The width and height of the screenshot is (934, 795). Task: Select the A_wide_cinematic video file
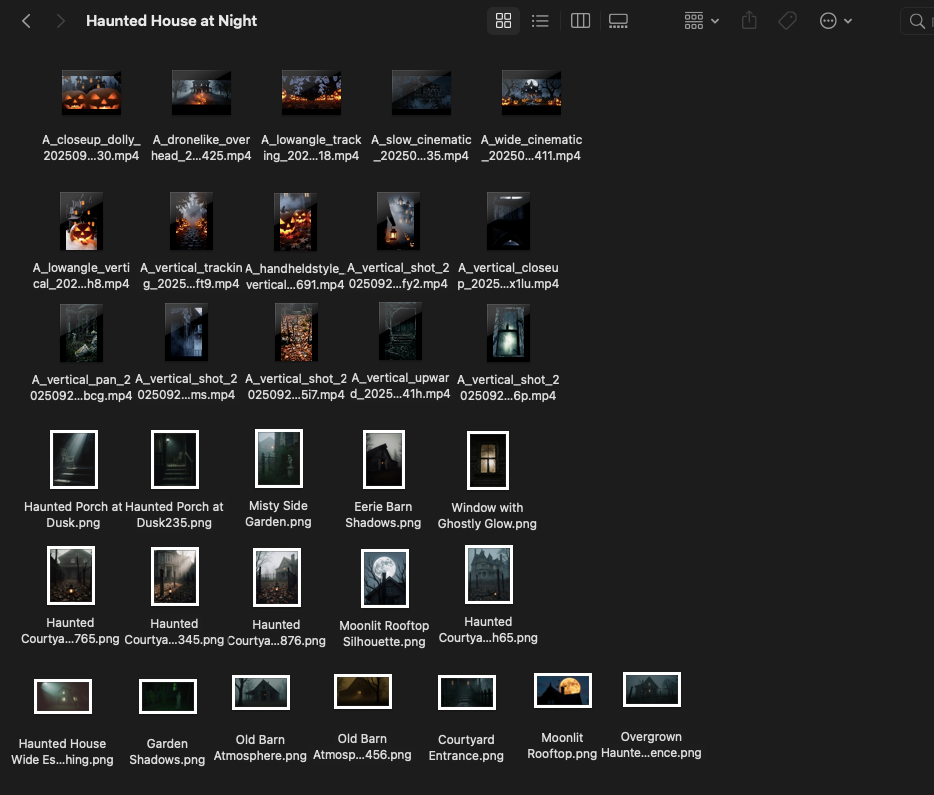tap(531, 92)
